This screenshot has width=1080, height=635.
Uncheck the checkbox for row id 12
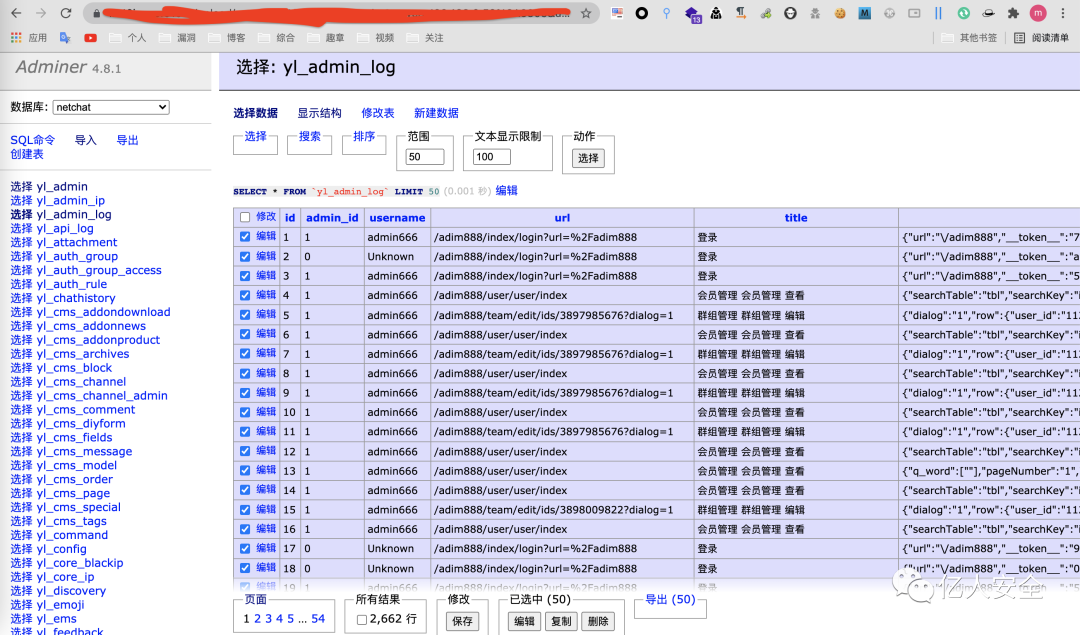245,451
